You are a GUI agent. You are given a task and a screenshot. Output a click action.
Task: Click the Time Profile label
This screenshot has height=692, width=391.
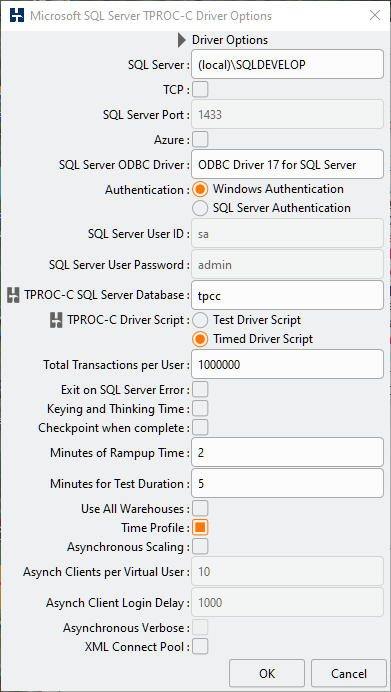155,528
